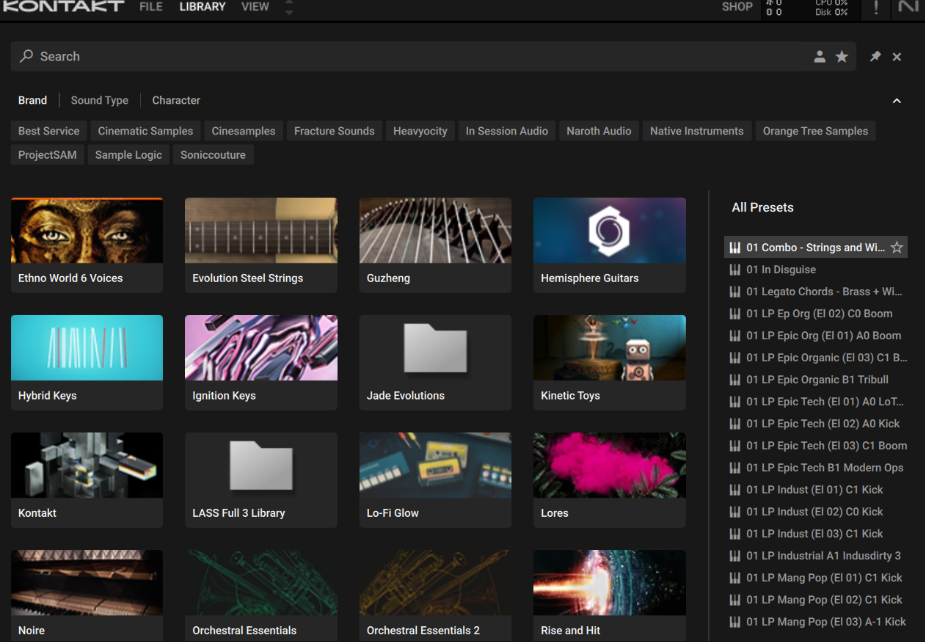Open the LIBRARY menu

click(x=202, y=6)
